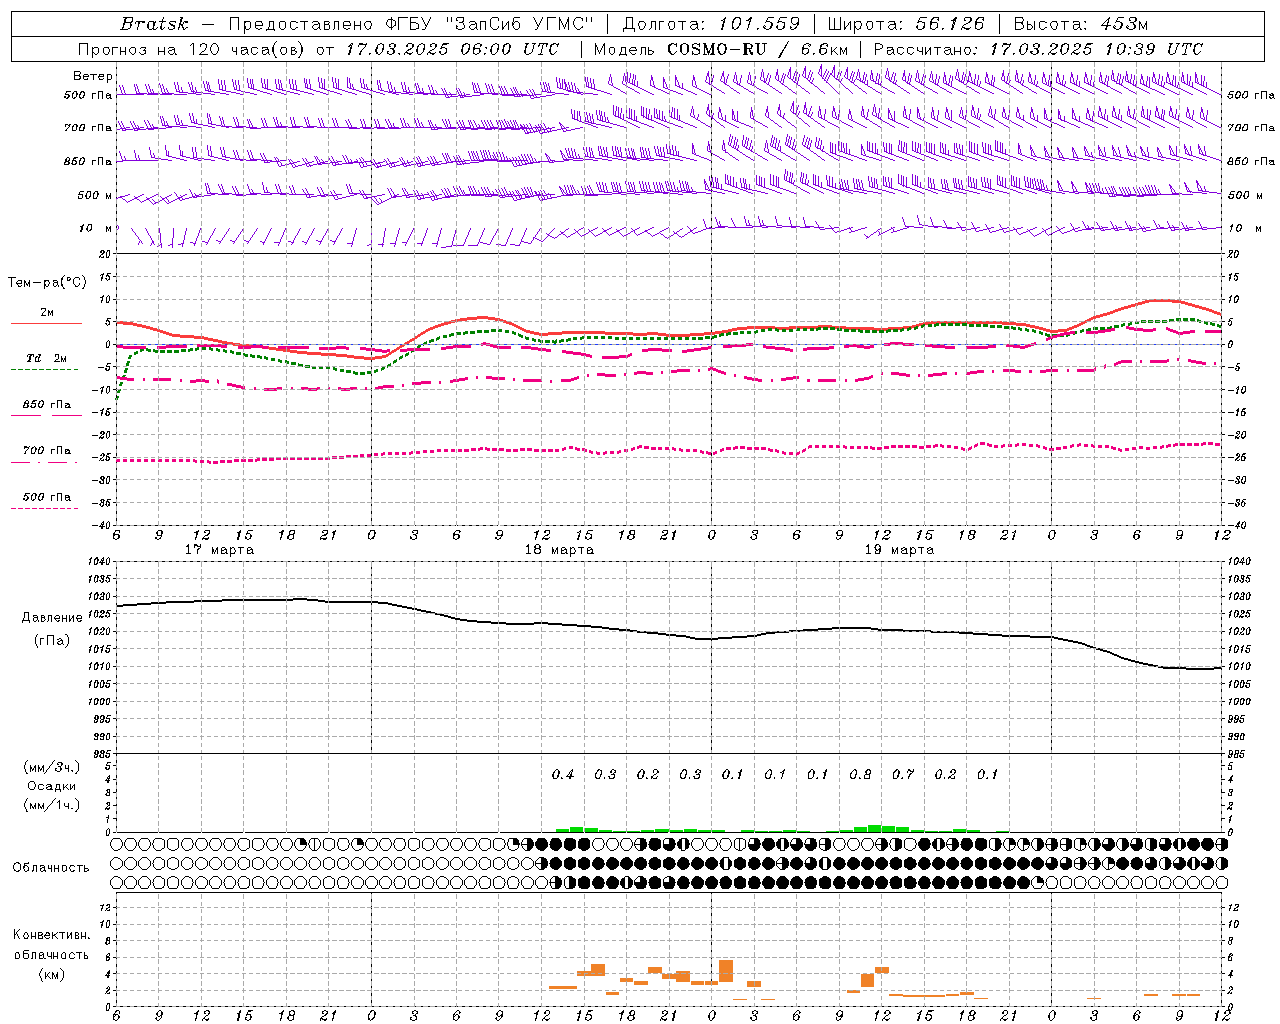Click the "19 марта" date label
1280x1024 pixels.
[x=899, y=550]
